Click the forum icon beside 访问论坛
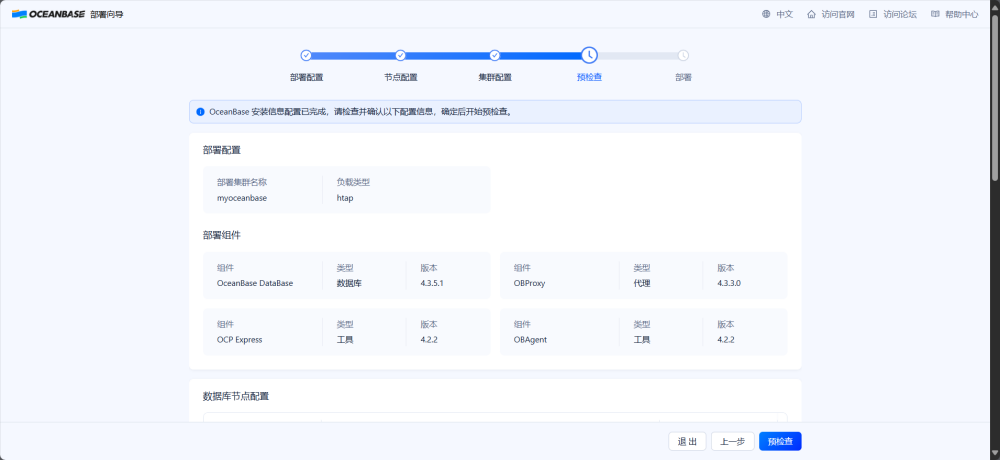Viewport: 1000px width, 460px height. point(873,14)
